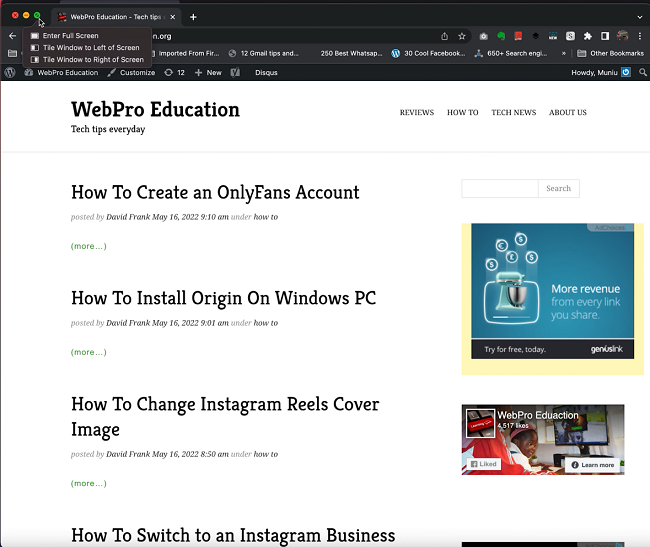
Task: Expand hidden bookmarks double chevron
Action: click(x=563, y=53)
